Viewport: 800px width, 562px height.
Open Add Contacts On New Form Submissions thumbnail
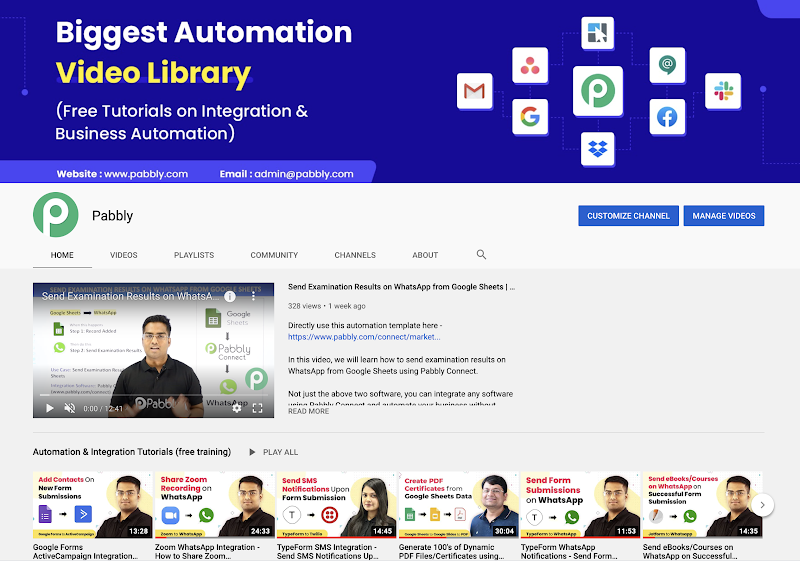[x=92, y=504]
